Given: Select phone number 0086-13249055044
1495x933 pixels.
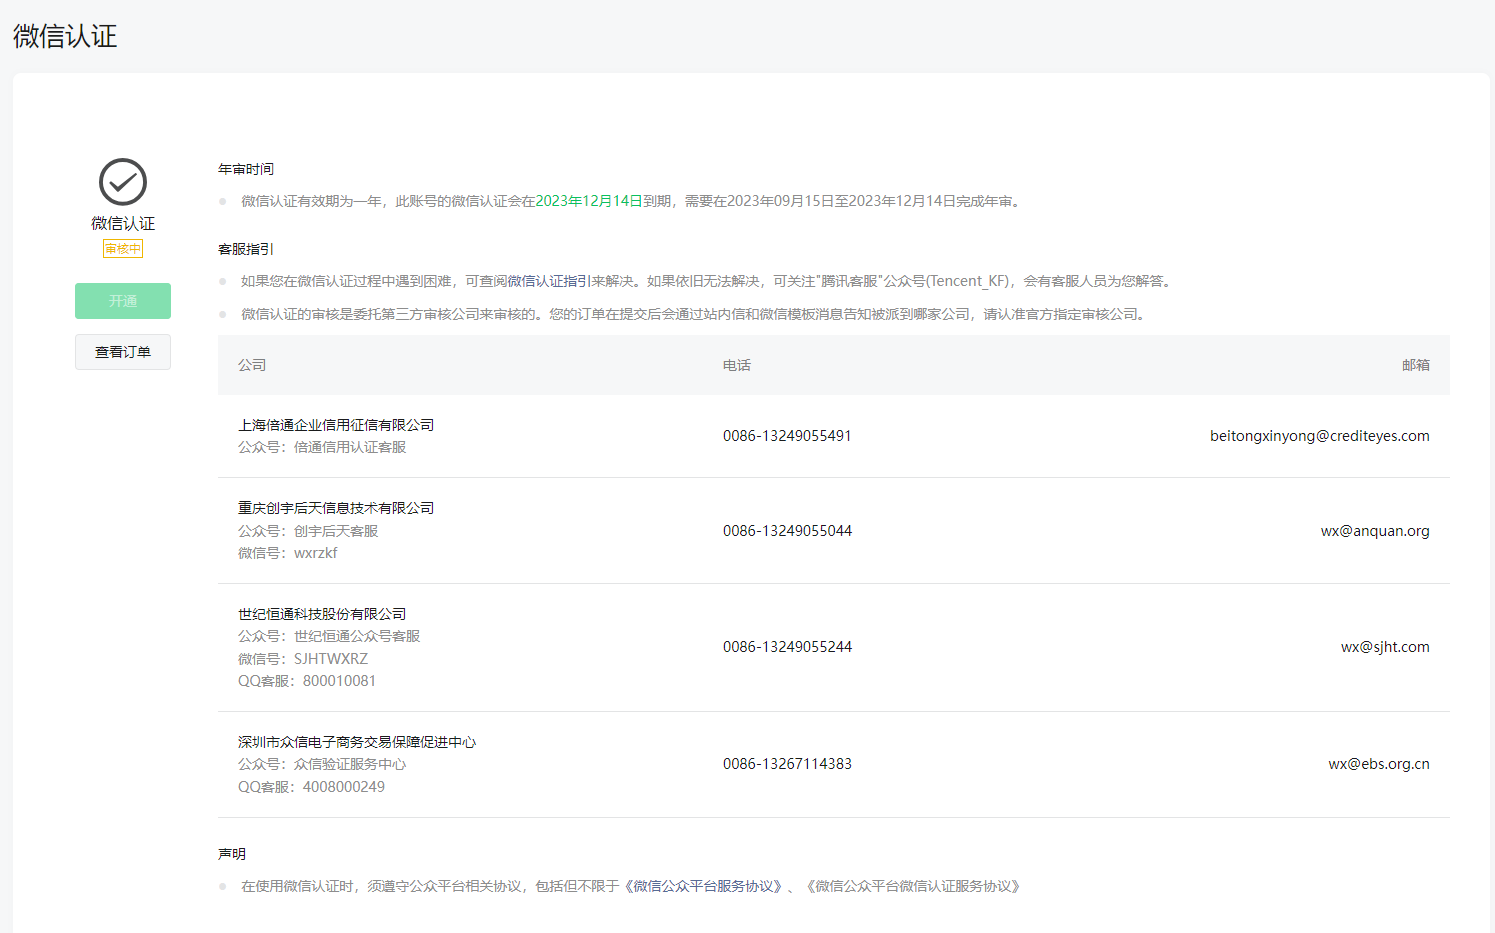Looking at the screenshot, I should (788, 531).
